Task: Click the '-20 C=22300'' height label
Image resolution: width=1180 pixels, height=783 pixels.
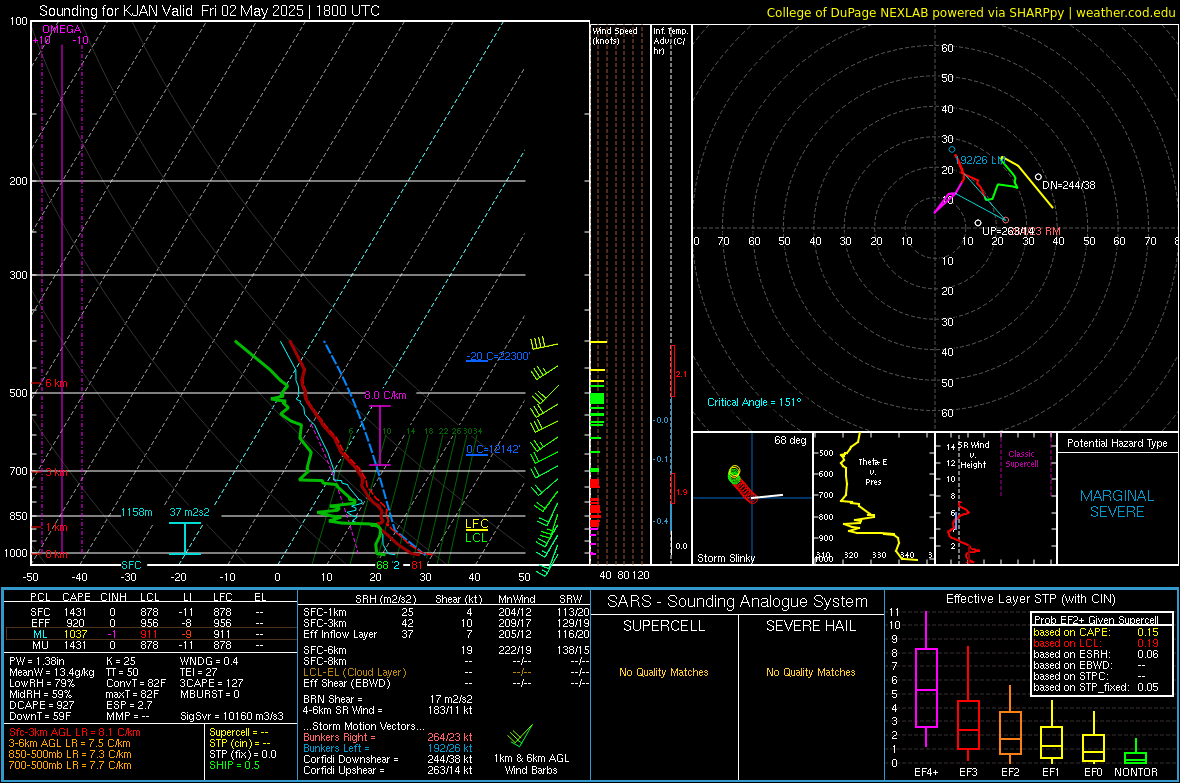Action: [x=498, y=356]
